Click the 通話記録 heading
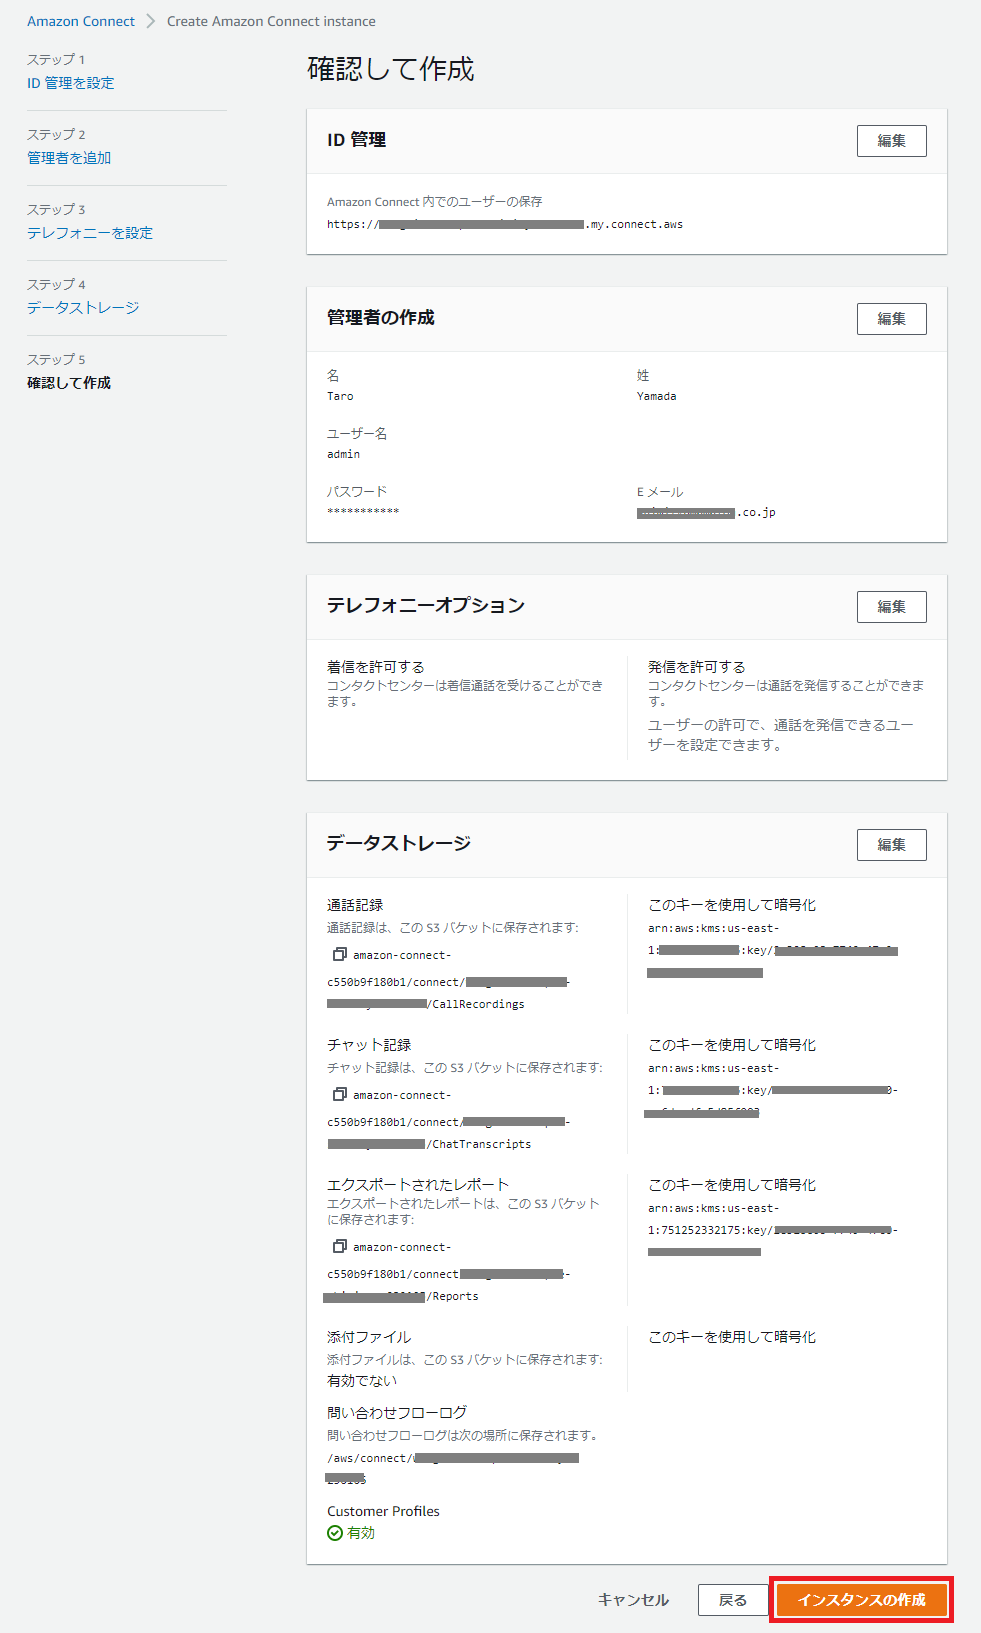This screenshot has height=1633, width=981. (355, 905)
